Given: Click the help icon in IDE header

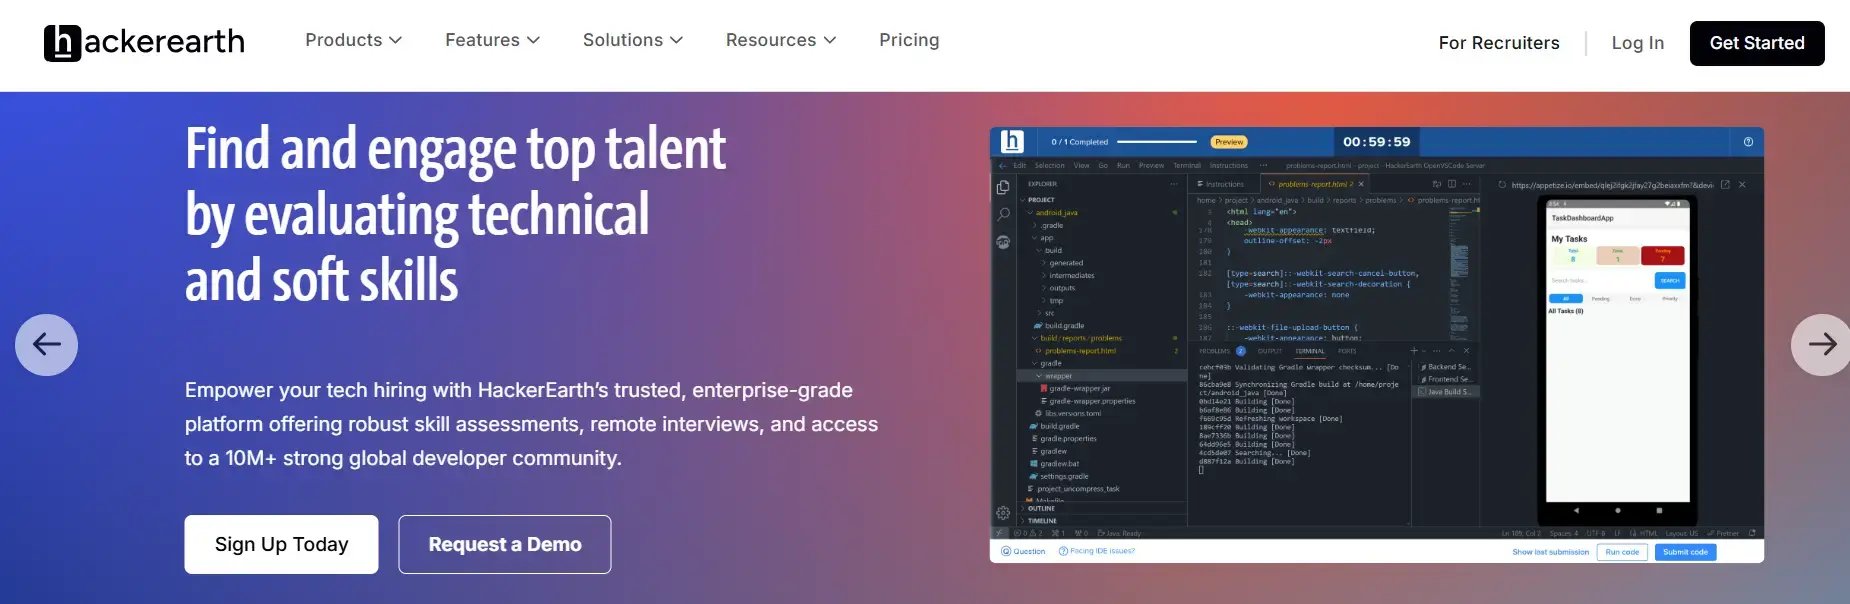Looking at the screenshot, I should (x=1748, y=142).
